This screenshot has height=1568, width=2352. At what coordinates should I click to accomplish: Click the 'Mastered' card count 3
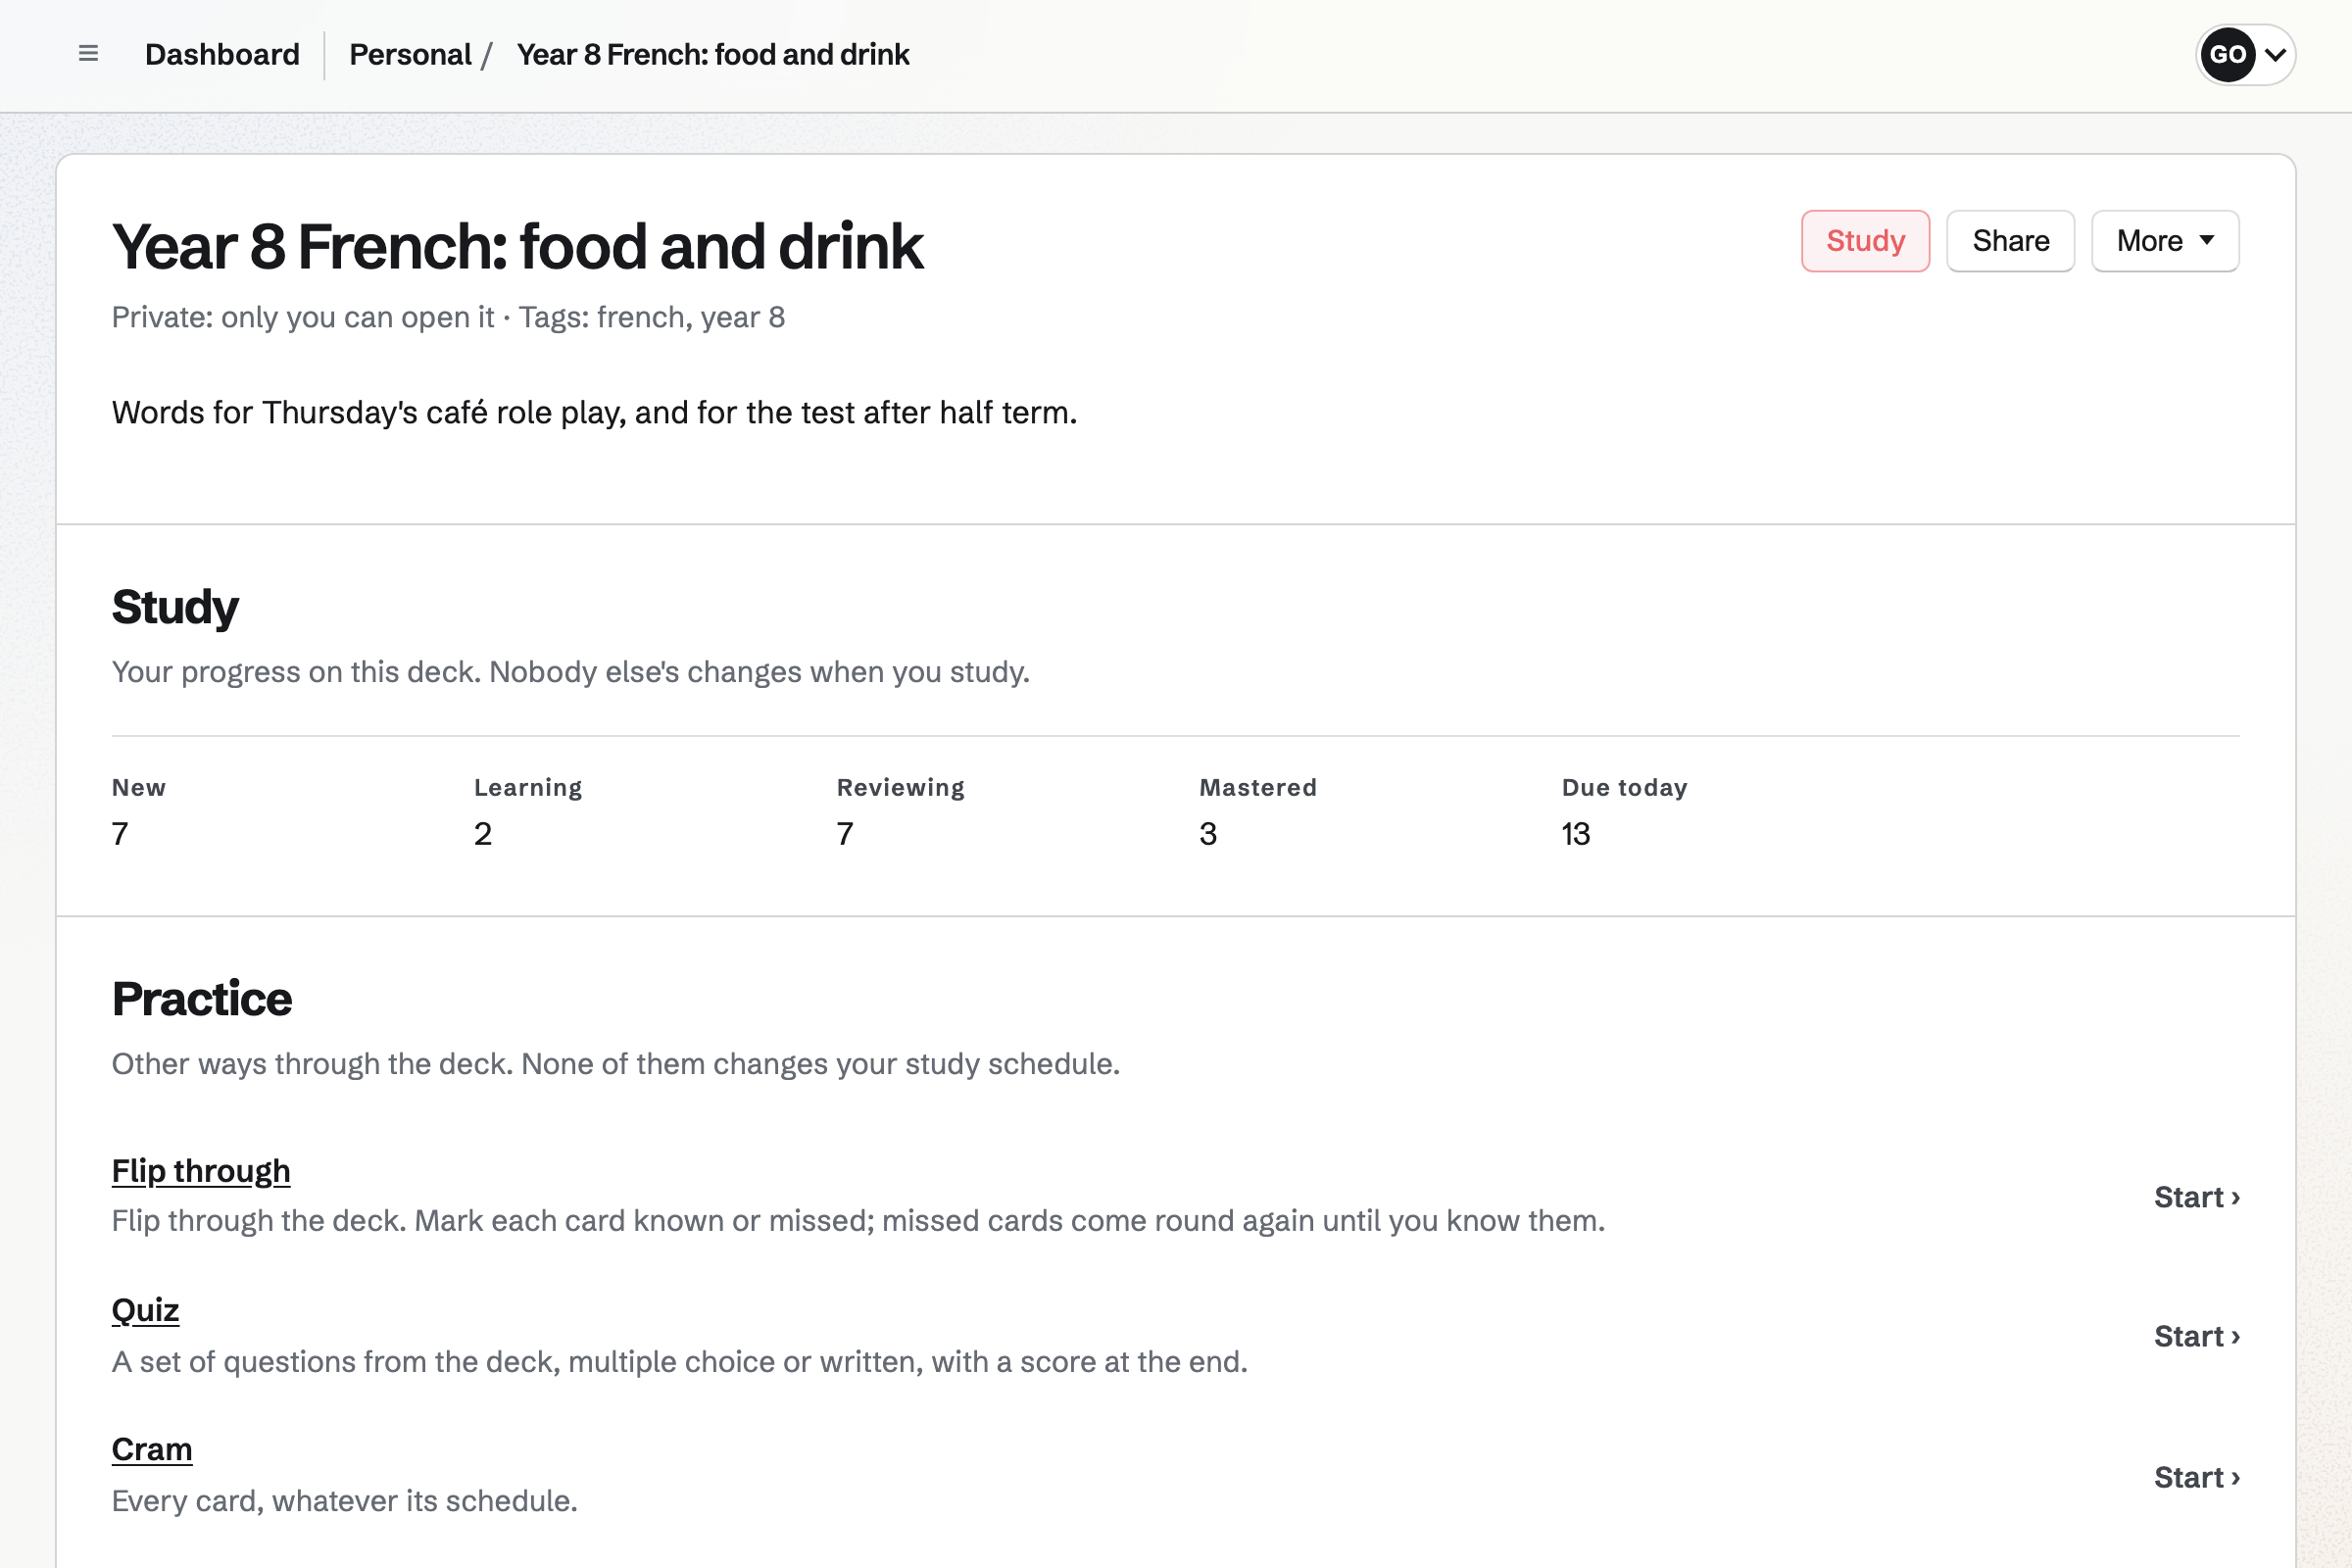pyautogui.click(x=1208, y=834)
